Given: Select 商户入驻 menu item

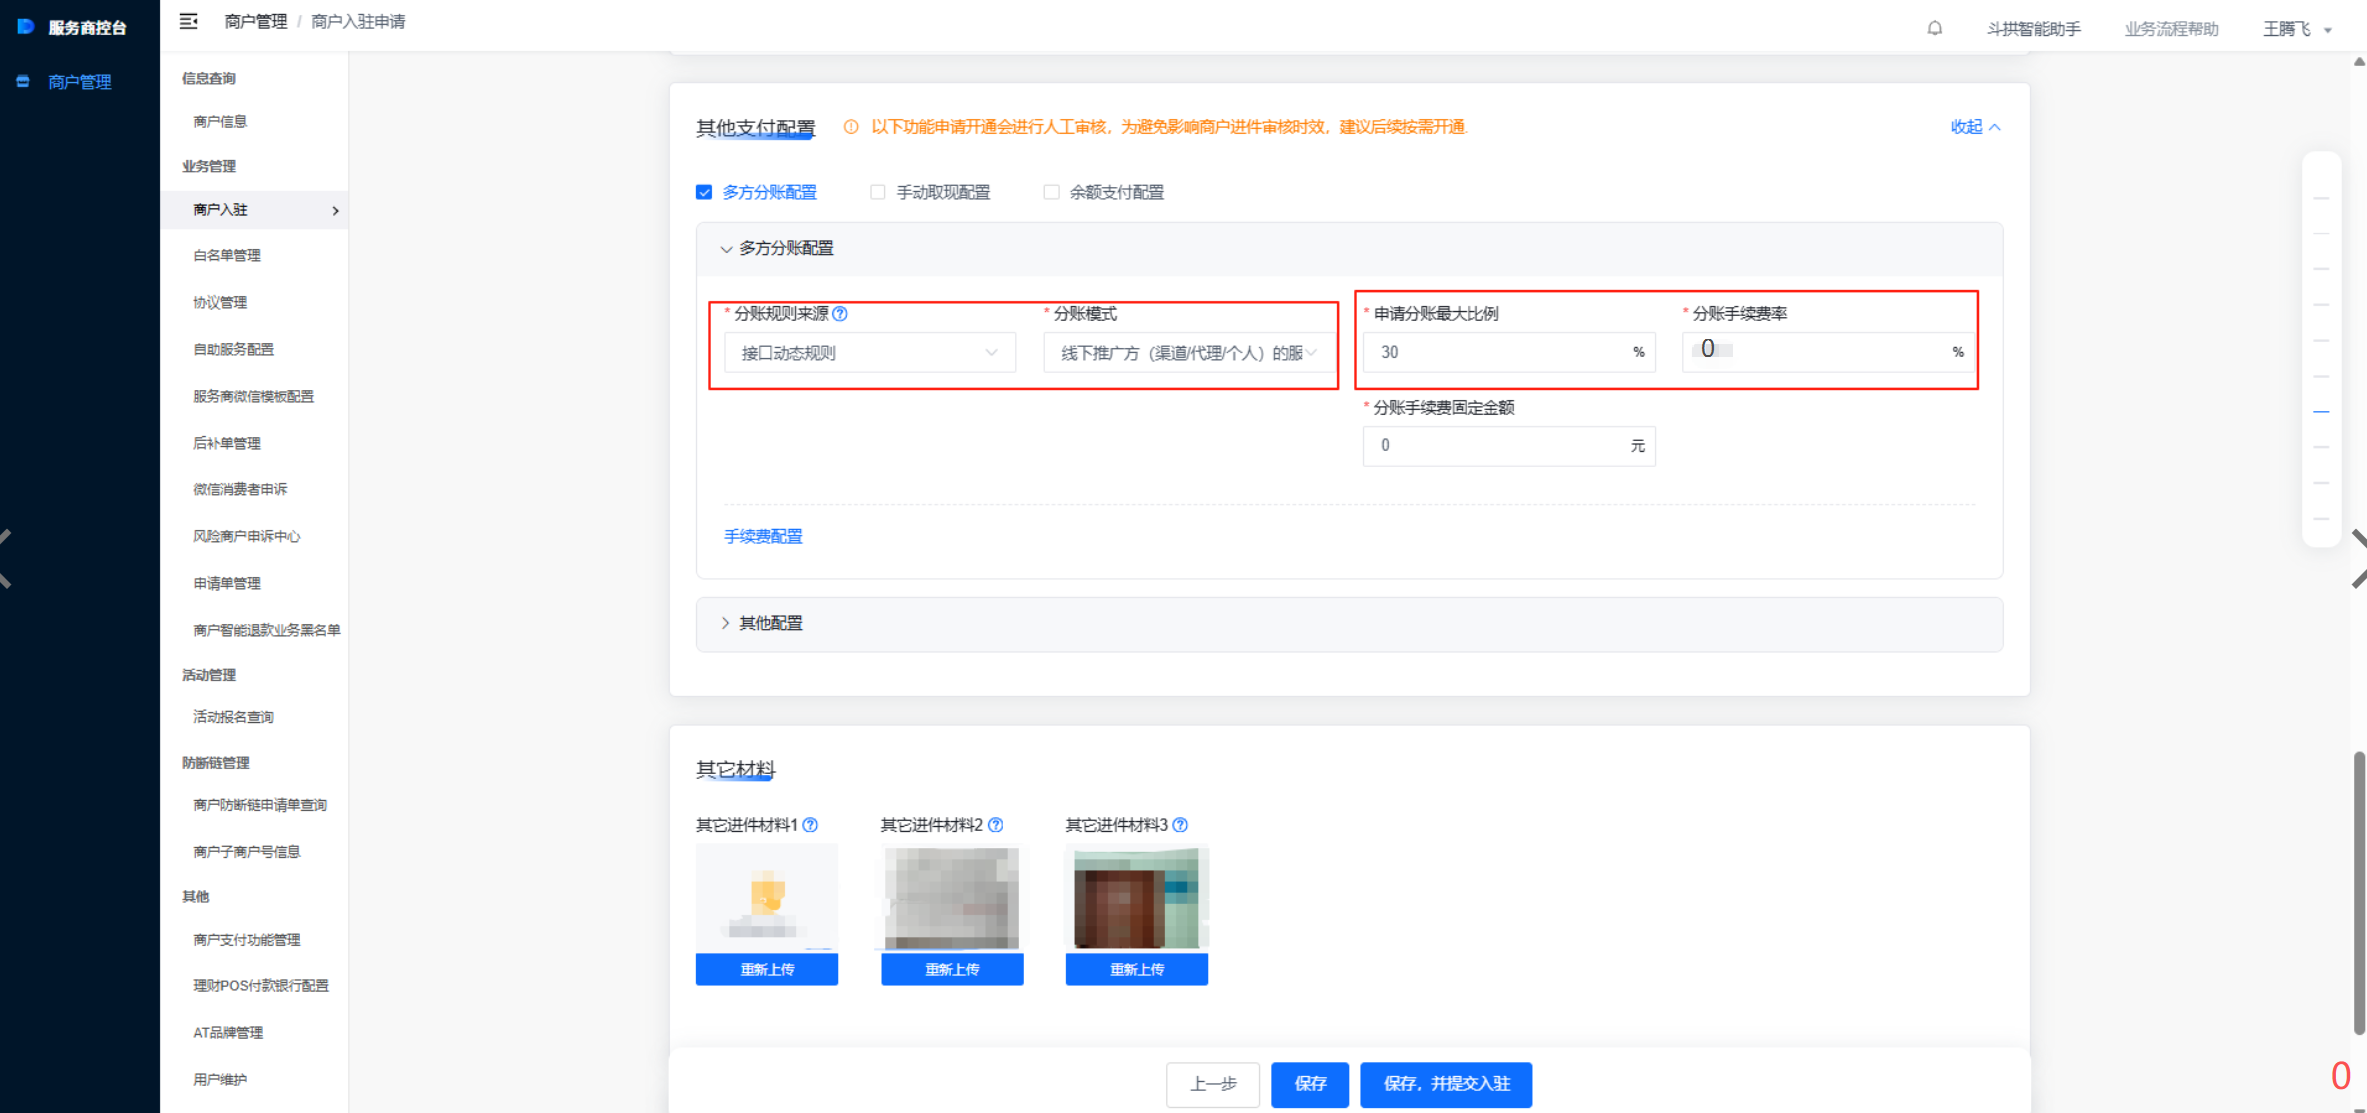Looking at the screenshot, I should pyautogui.click(x=254, y=210).
